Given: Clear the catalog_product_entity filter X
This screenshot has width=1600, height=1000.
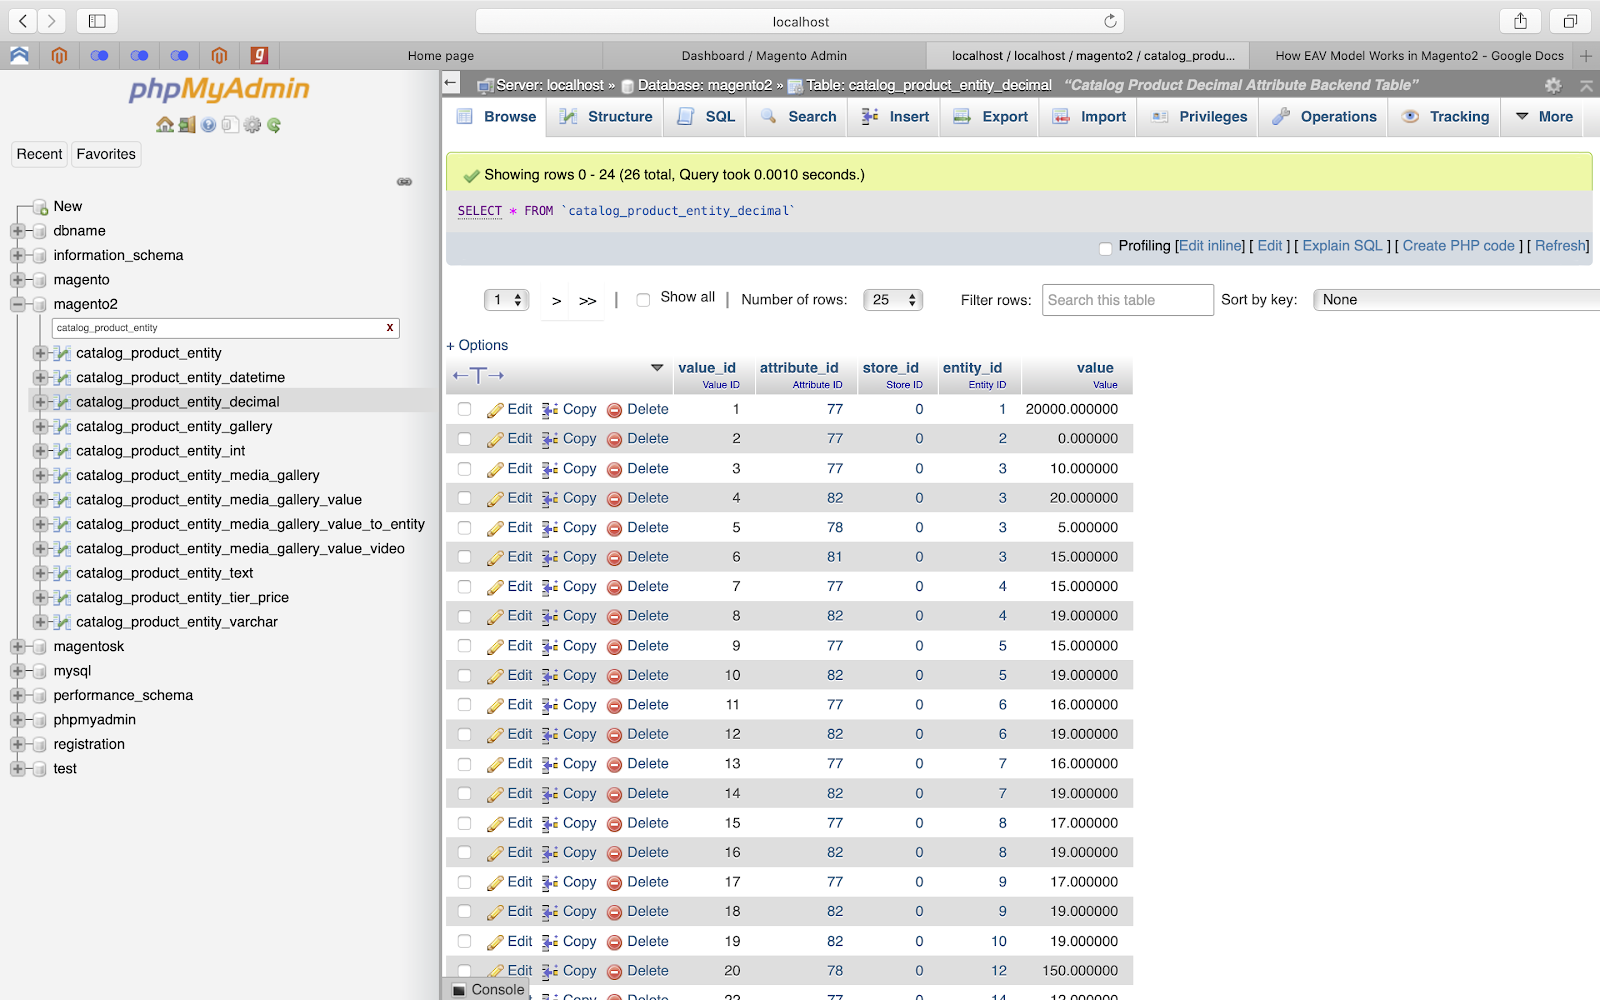Looking at the screenshot, I should point(390,328).
